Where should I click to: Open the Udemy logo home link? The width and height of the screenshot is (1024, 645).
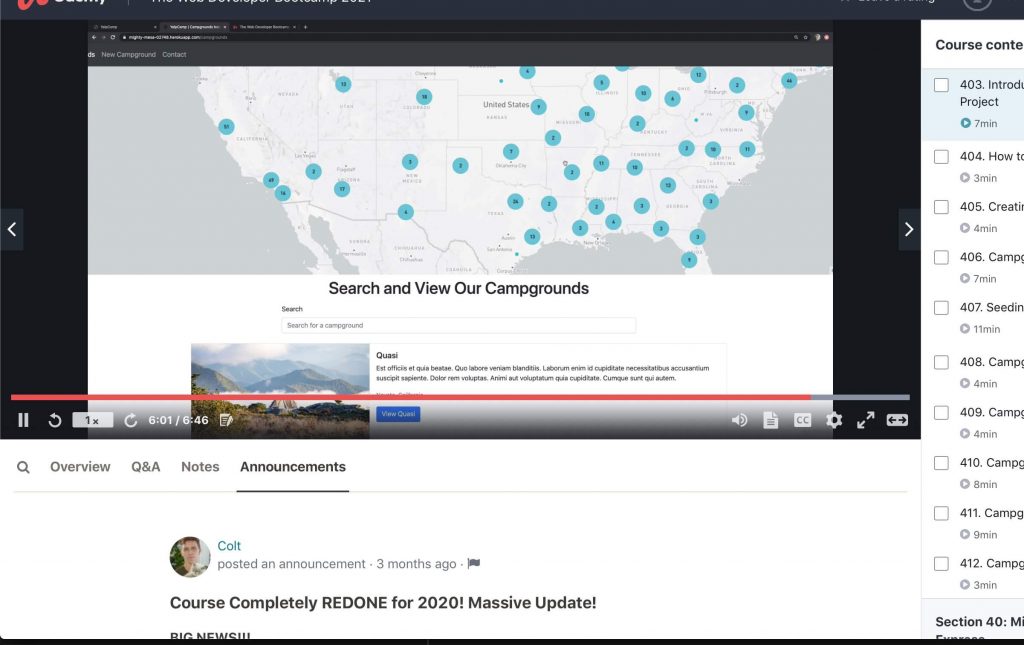click(62, 3)
